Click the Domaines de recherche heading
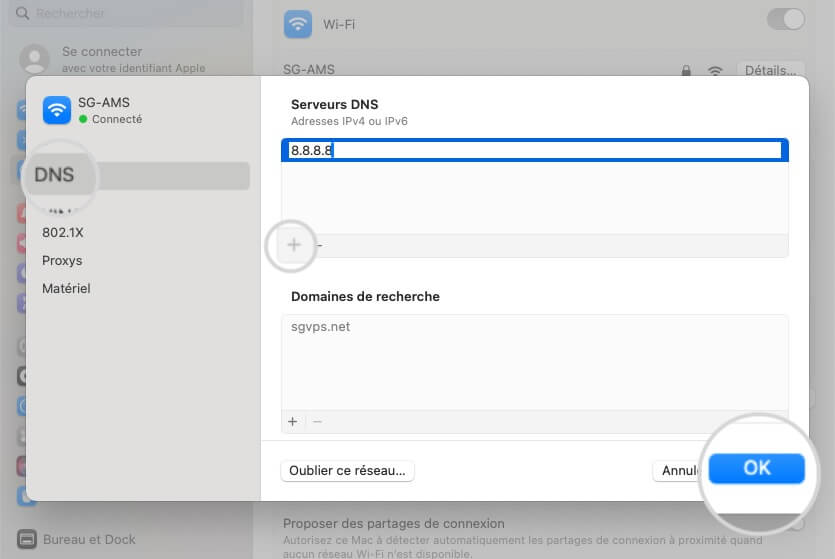This screenshot has height=559, width=835. 365,297
